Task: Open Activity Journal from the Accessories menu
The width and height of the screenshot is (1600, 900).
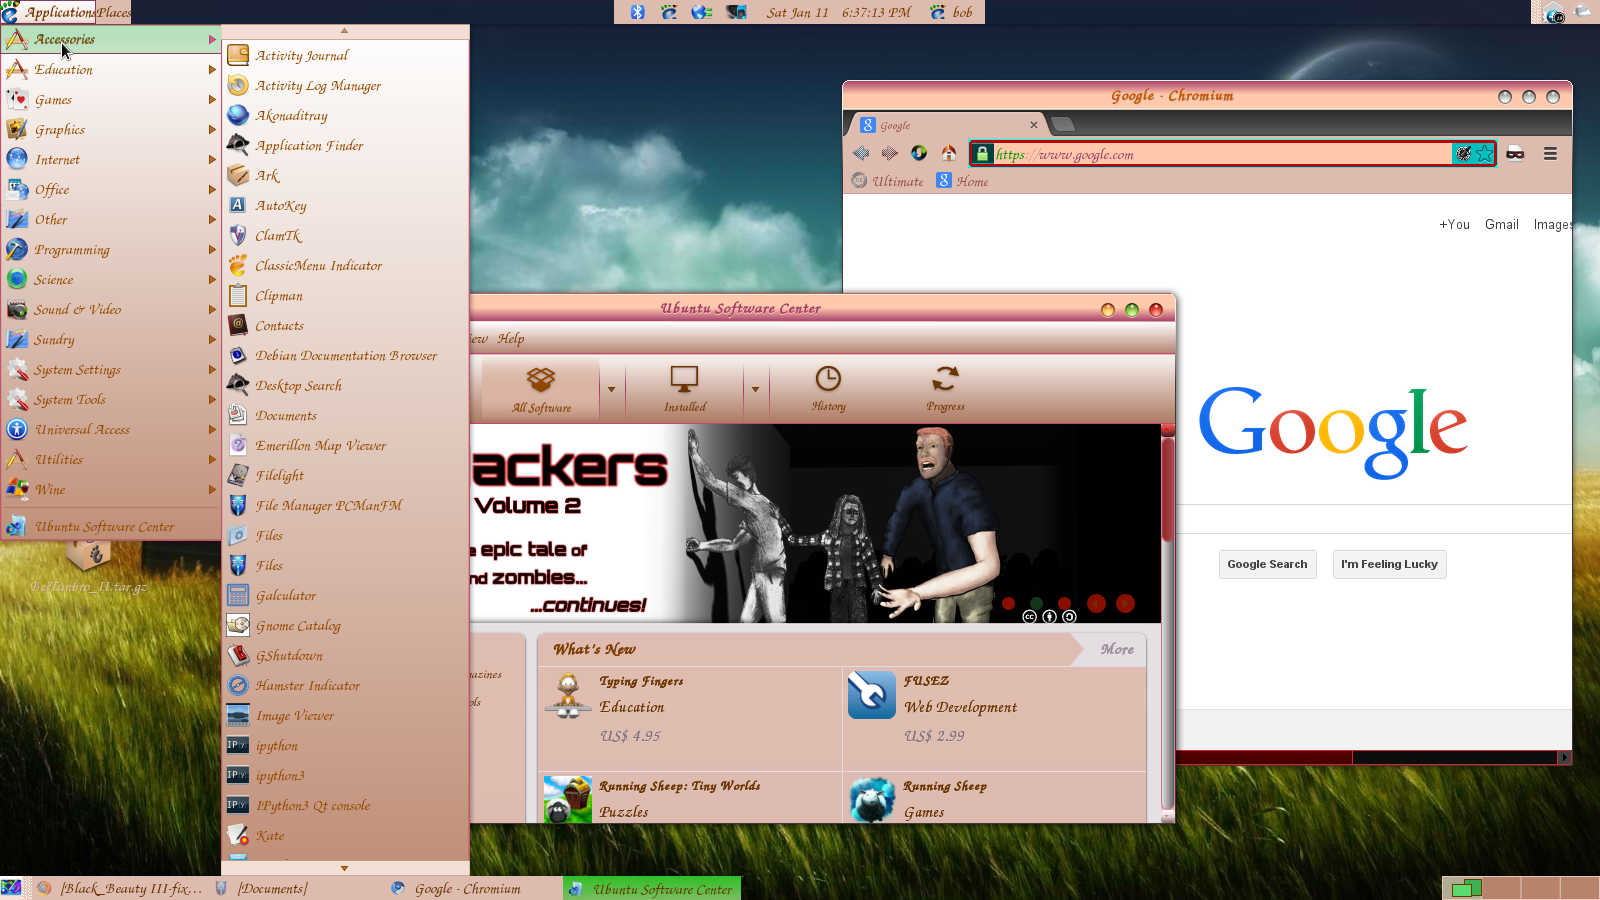Action: 345,56
